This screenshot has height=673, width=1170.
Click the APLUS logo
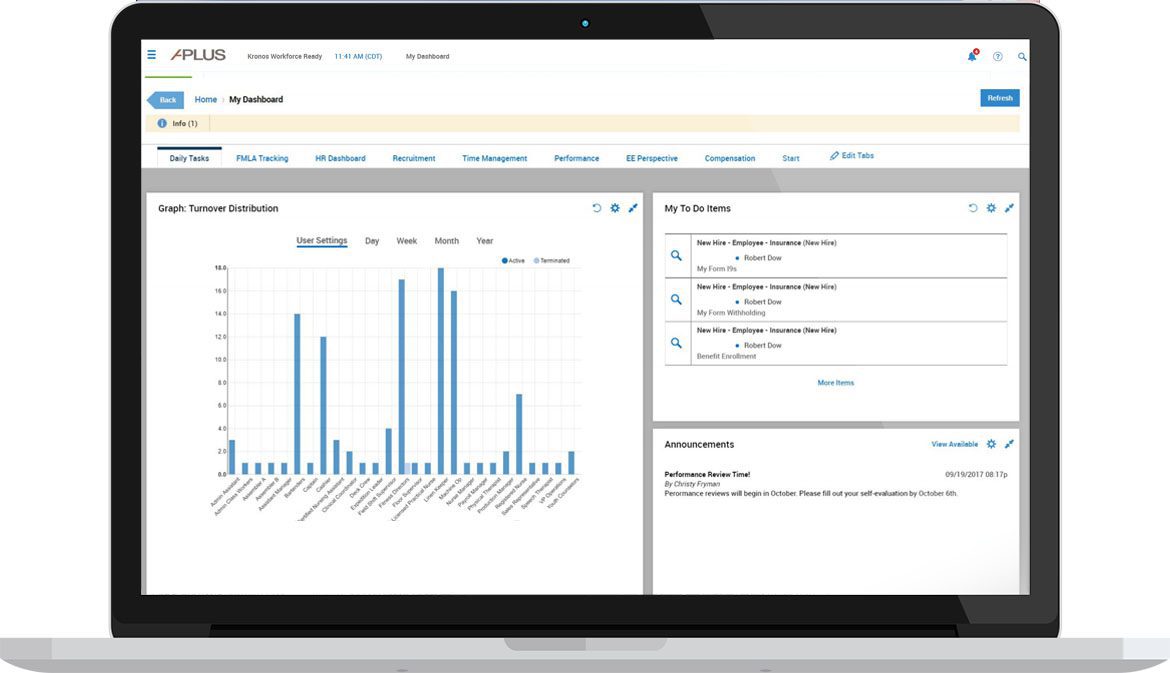click(198, 54)
